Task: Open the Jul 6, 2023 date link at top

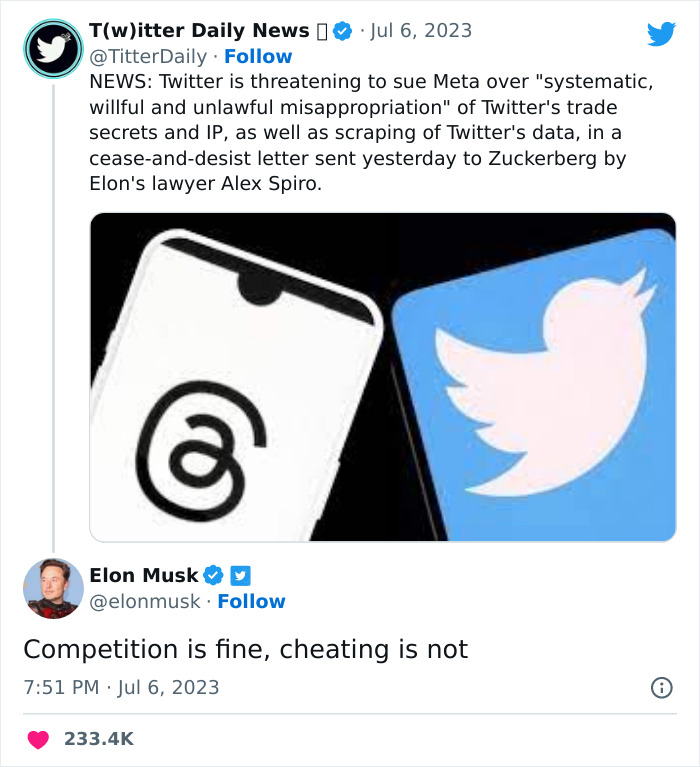Action: (x=421, y=31)
